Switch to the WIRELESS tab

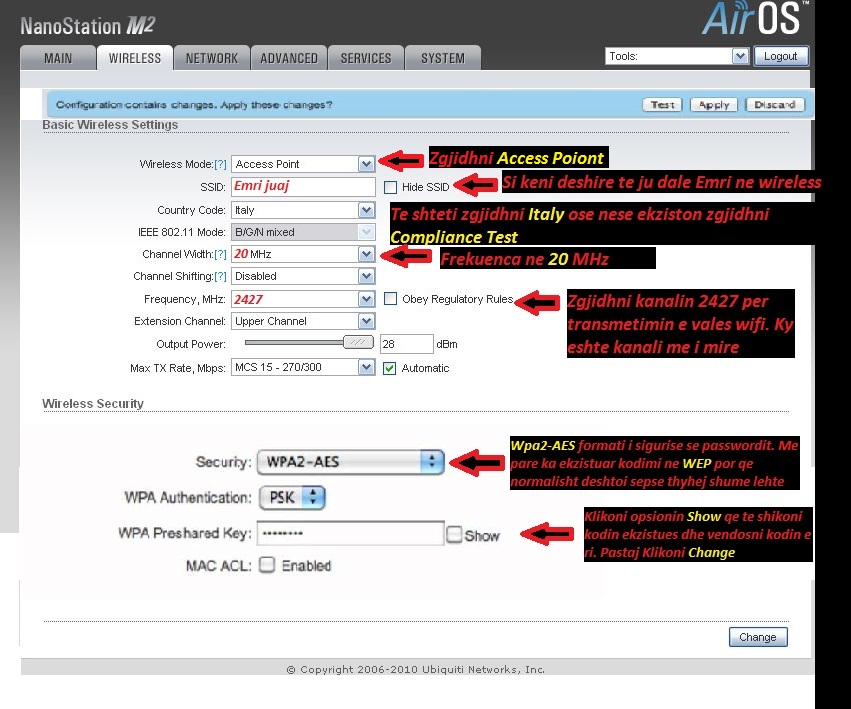(135, 58)
